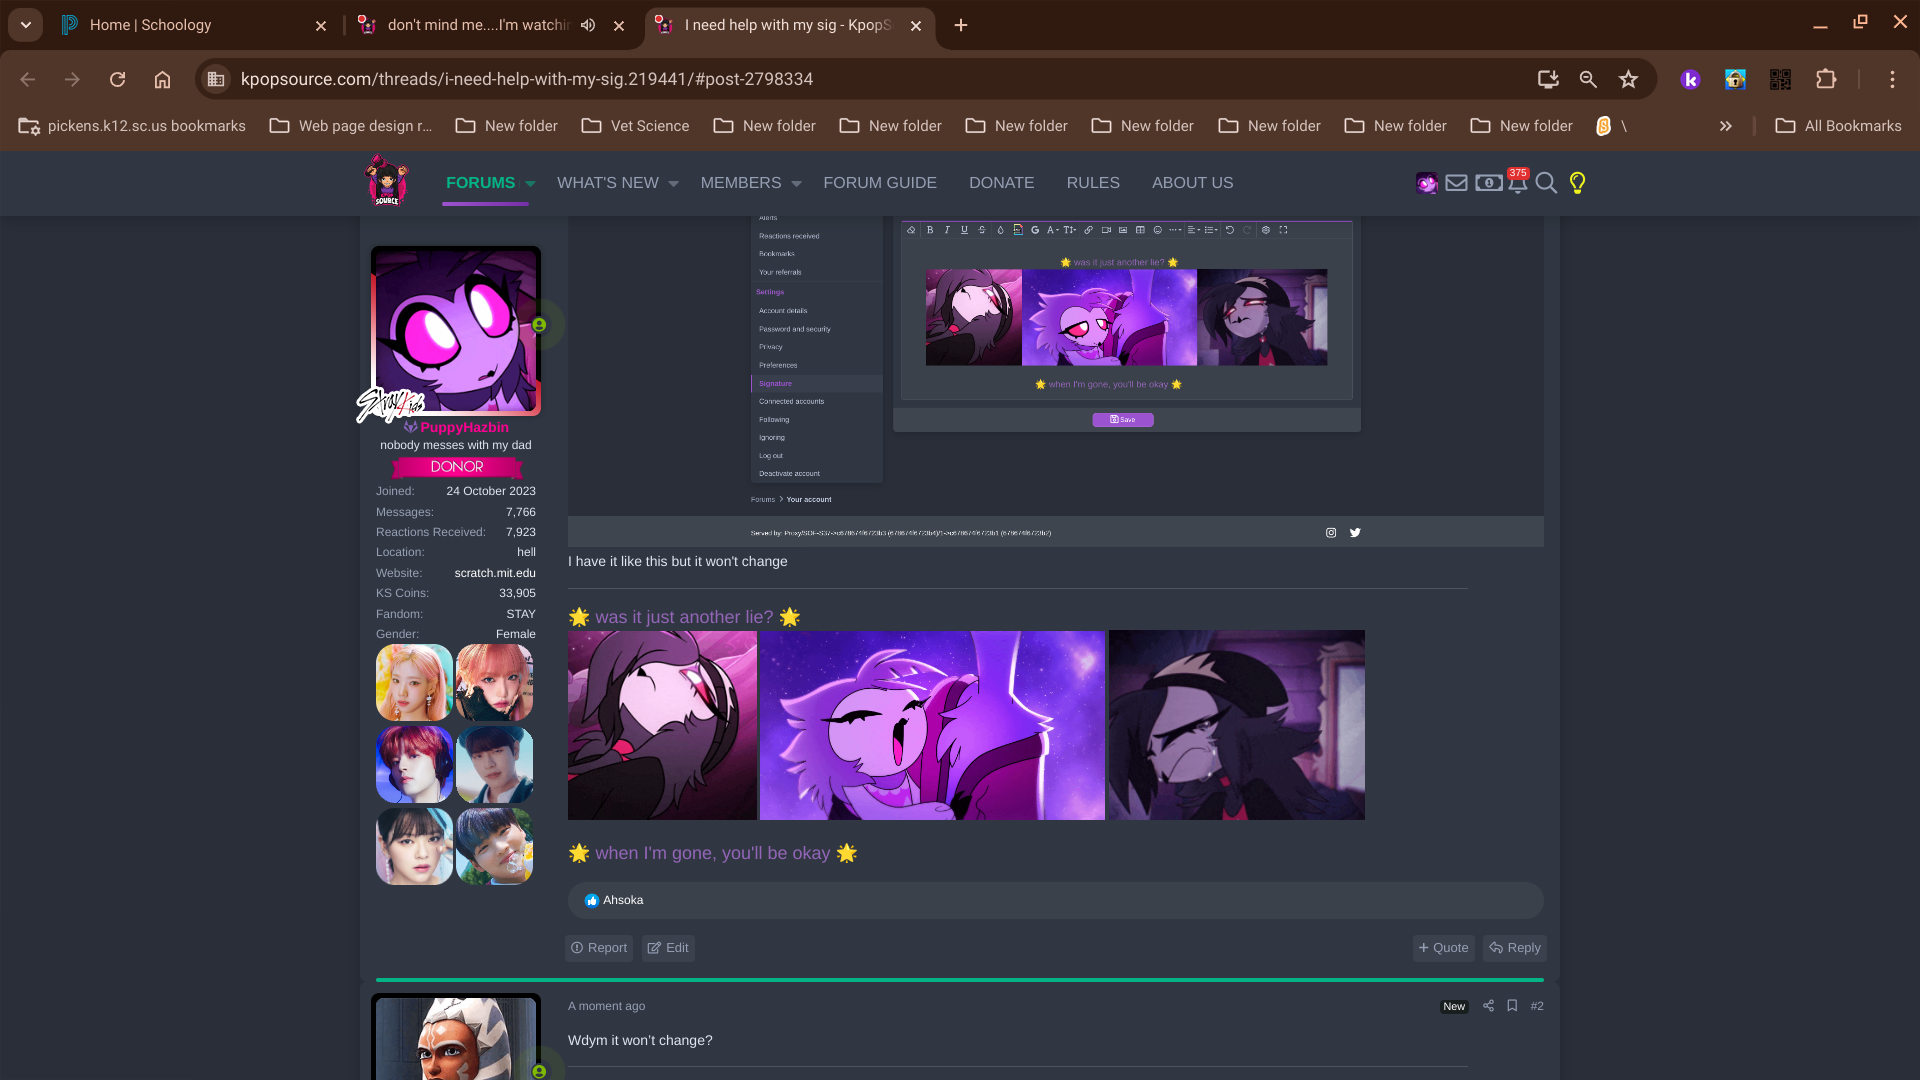Open ABOUT US page
This screenshot has height=1080, width=1920.
tap(1193, 183)
